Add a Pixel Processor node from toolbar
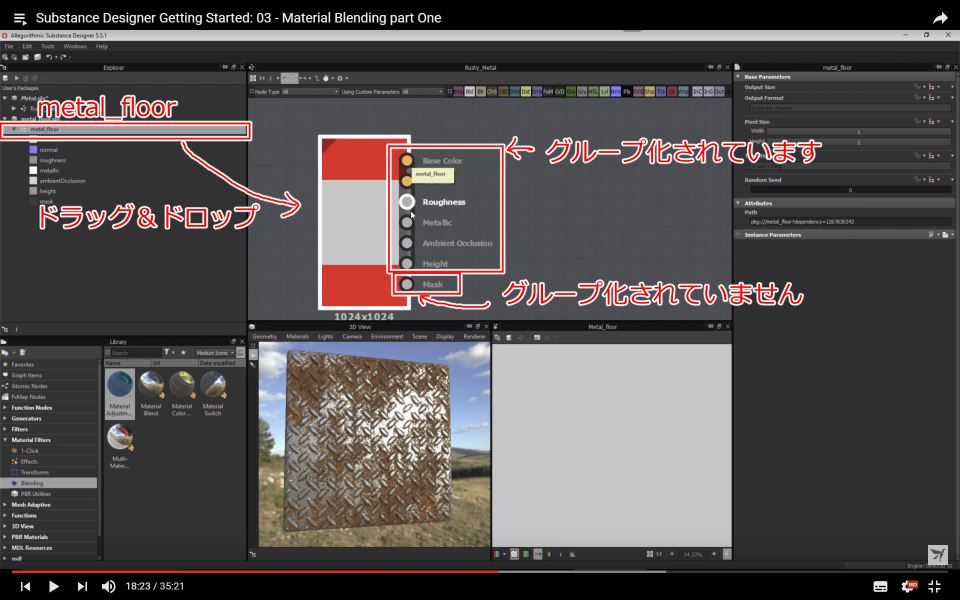 pos(626,92)
